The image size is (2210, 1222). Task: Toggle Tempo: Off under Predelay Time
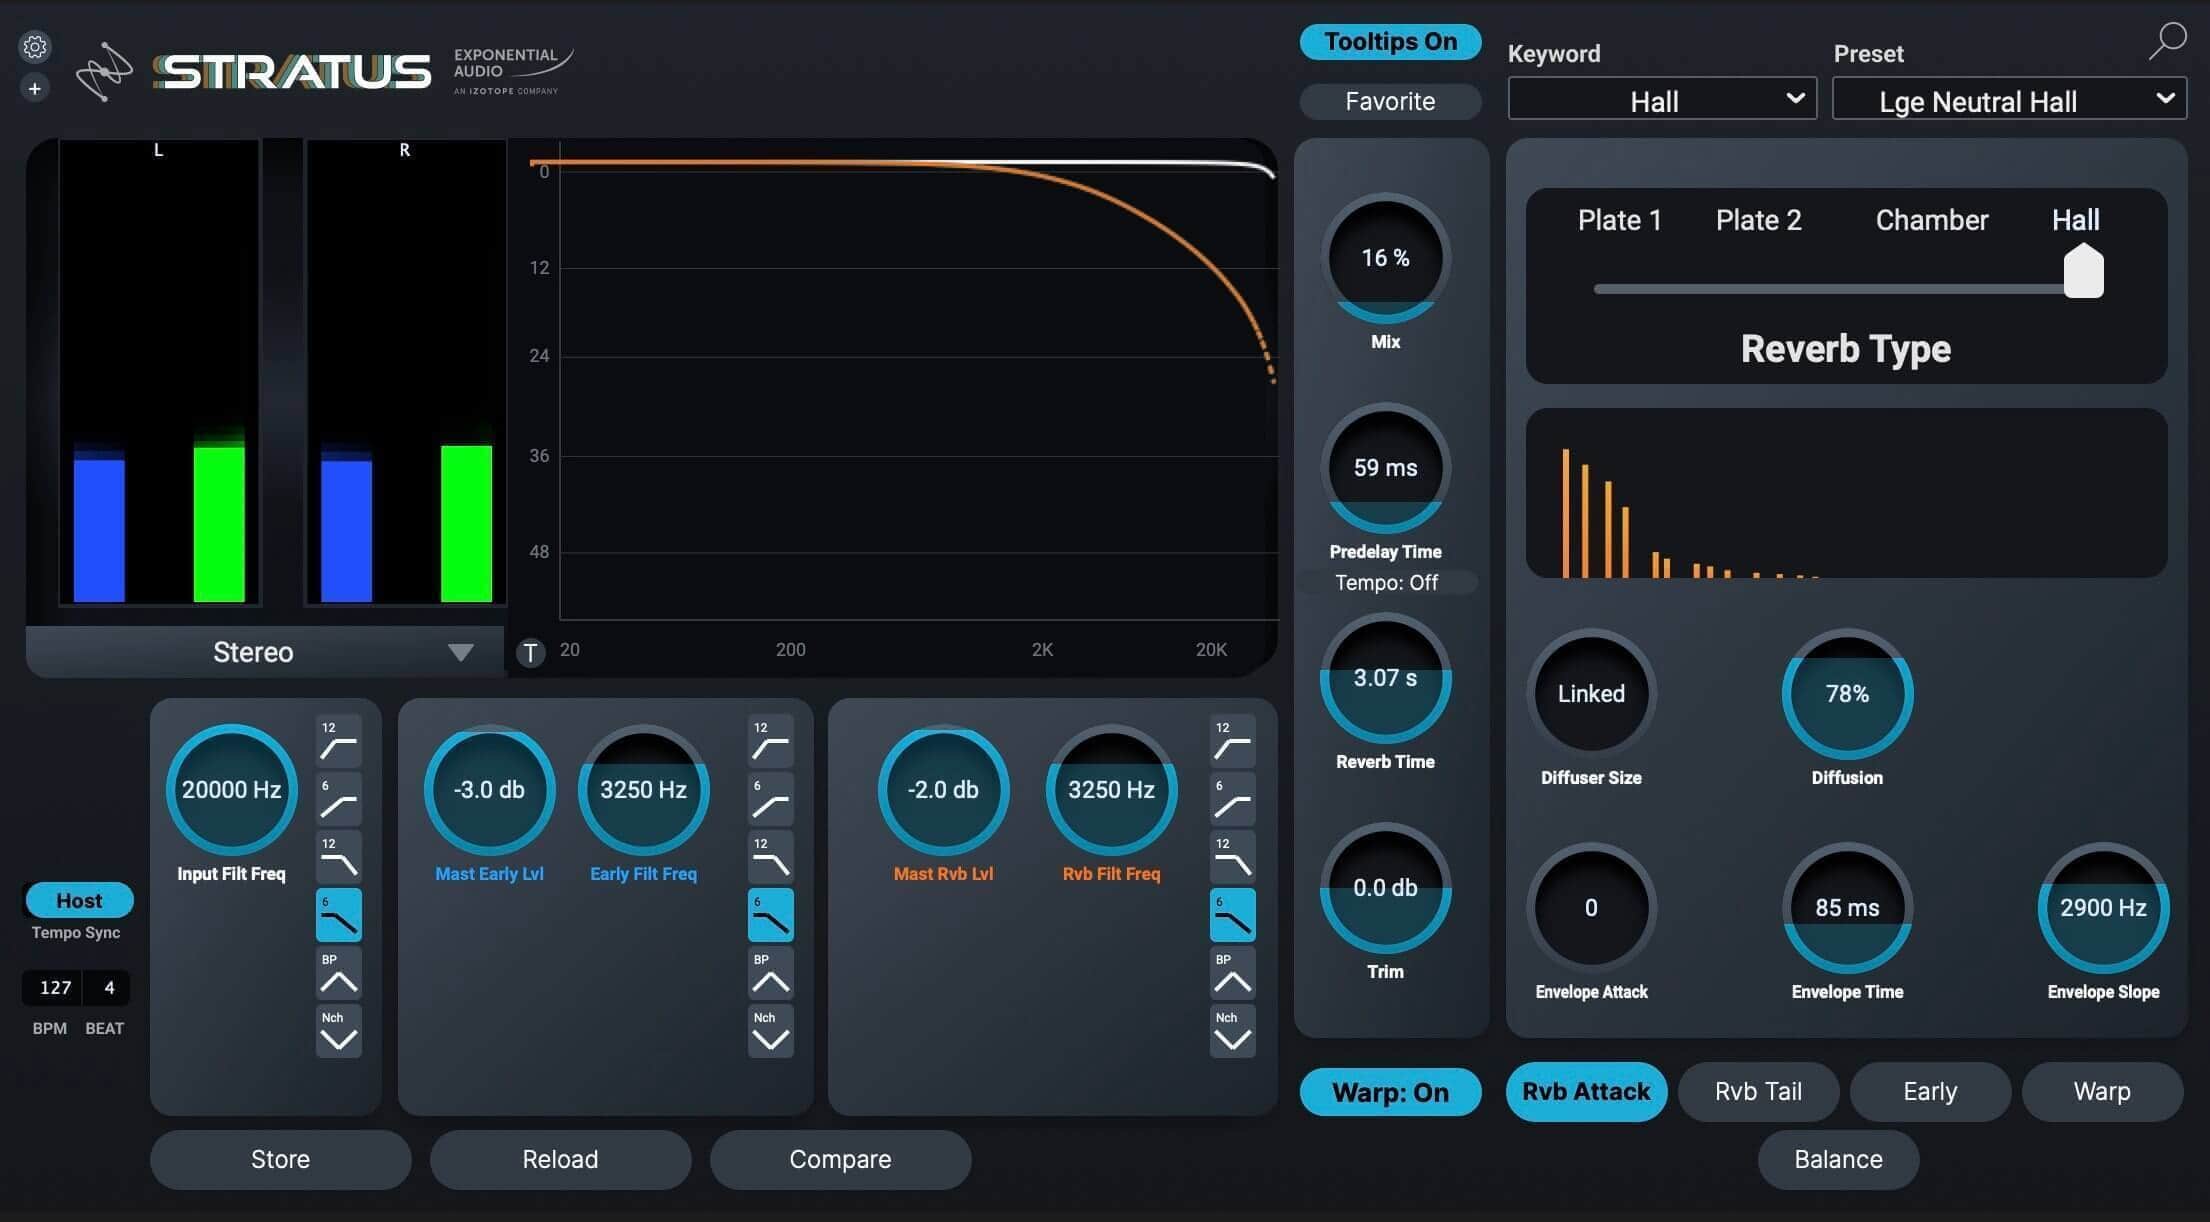point(1386,582)
